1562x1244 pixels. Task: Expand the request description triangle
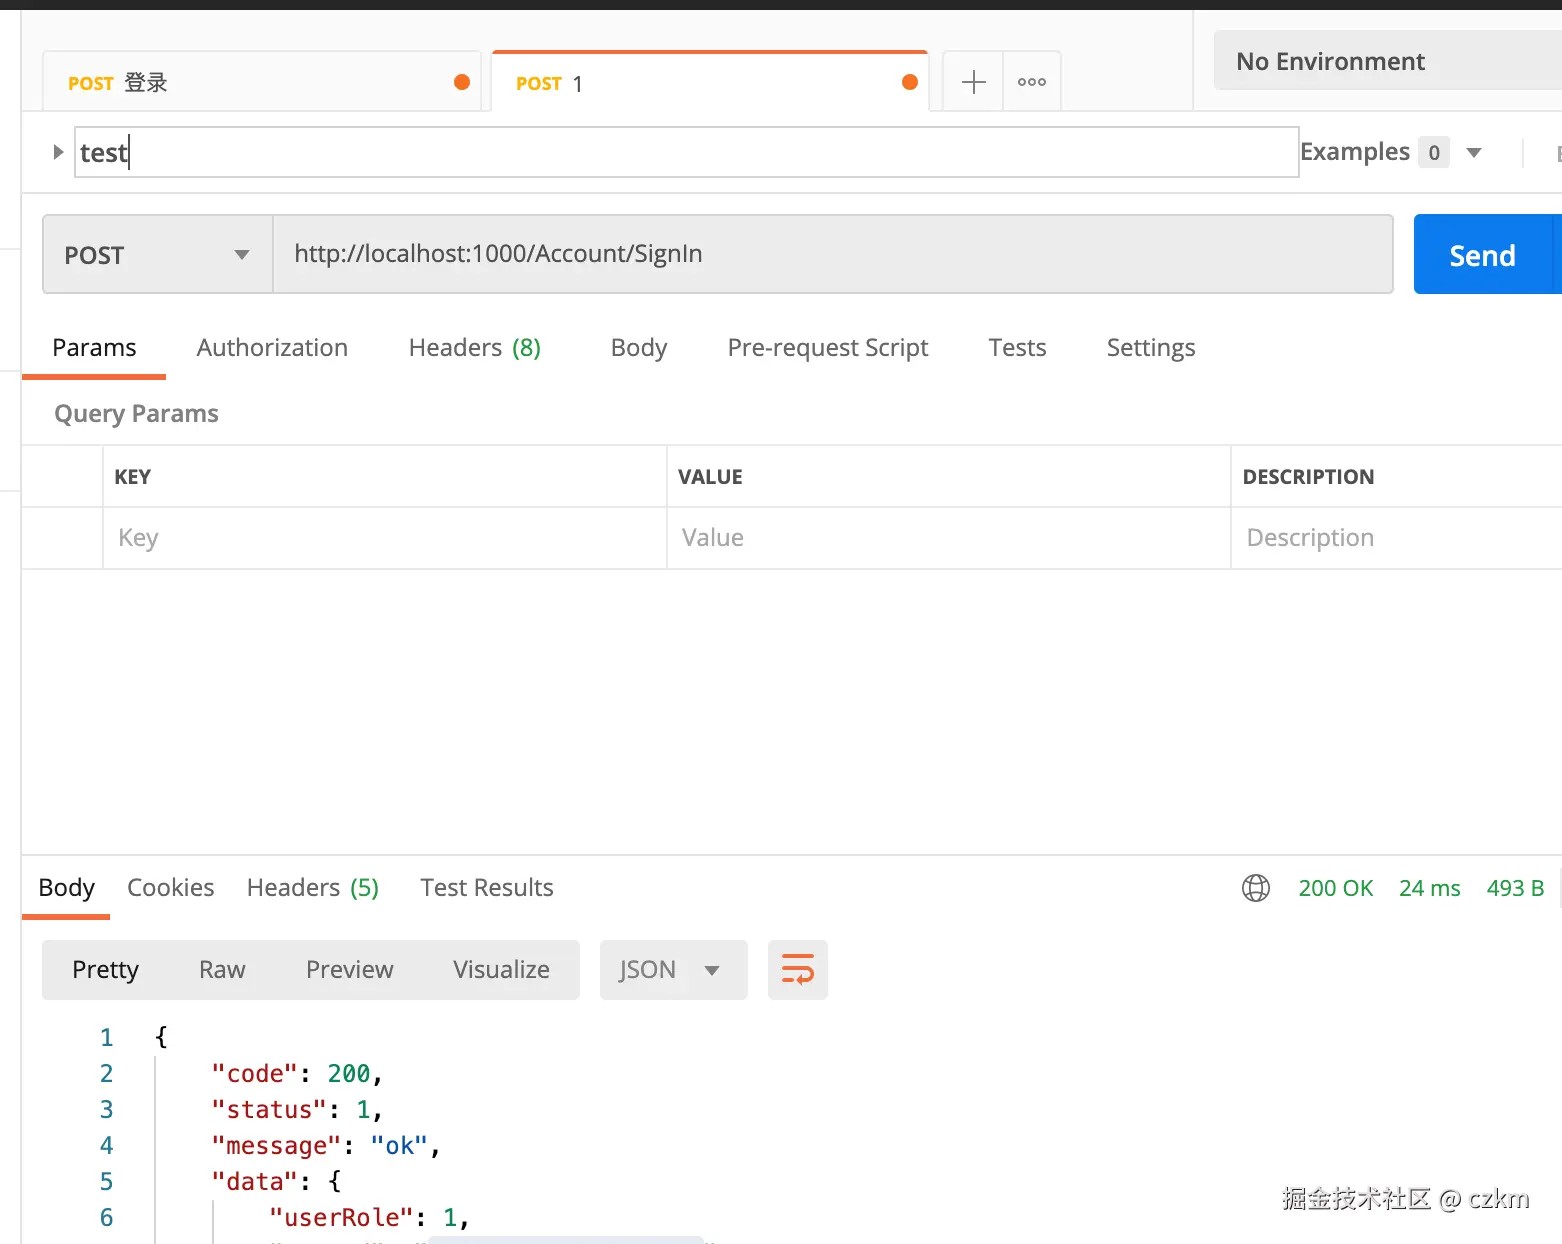[x=58, y=152]
